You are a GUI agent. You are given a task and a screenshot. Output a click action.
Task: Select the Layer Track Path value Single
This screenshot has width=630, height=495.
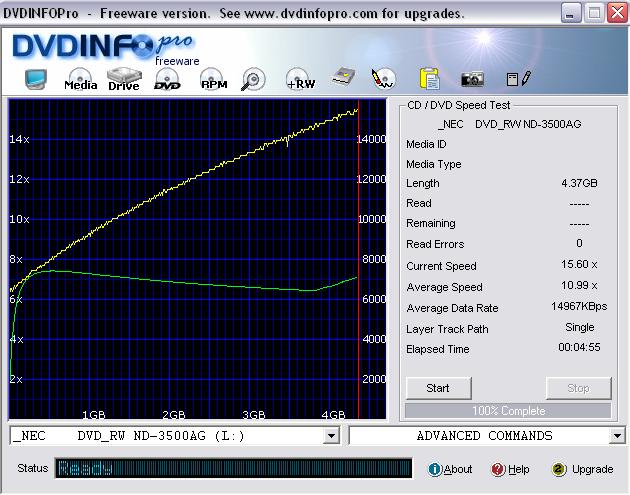click(579, 327)
